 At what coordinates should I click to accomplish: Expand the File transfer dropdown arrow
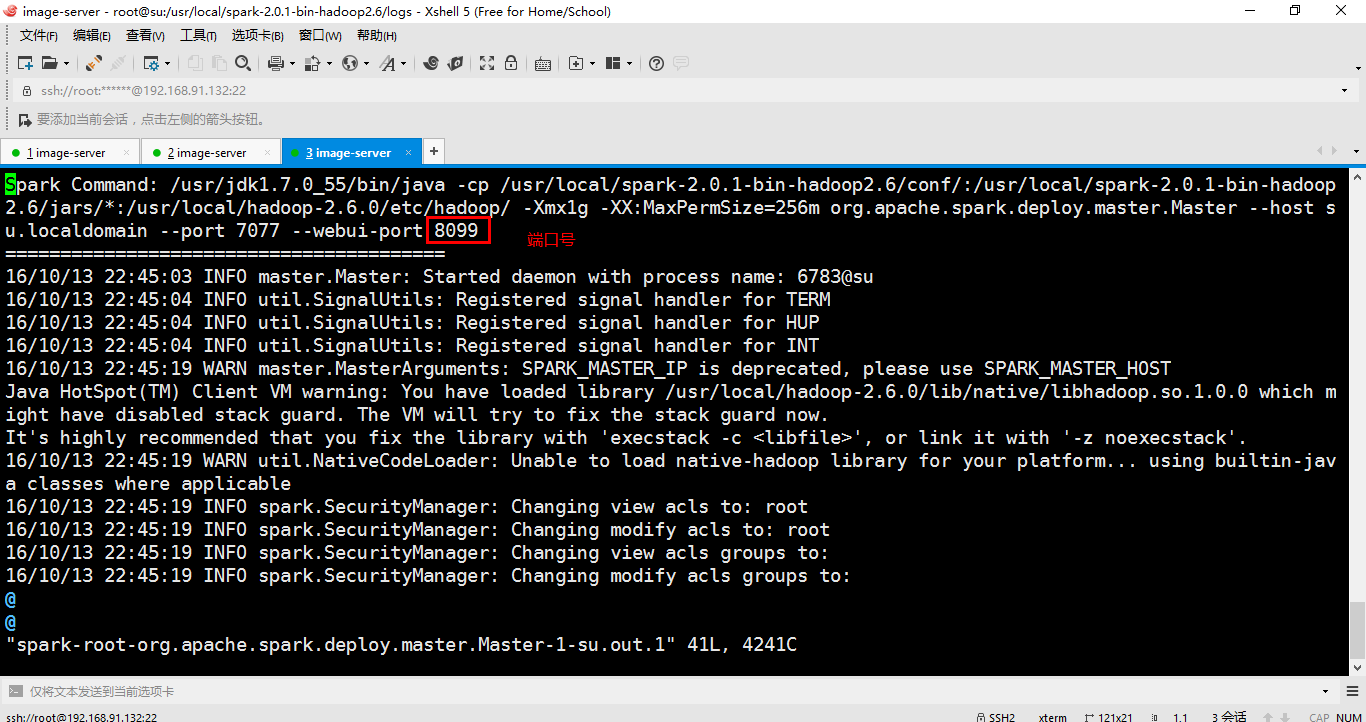[329, 63]
